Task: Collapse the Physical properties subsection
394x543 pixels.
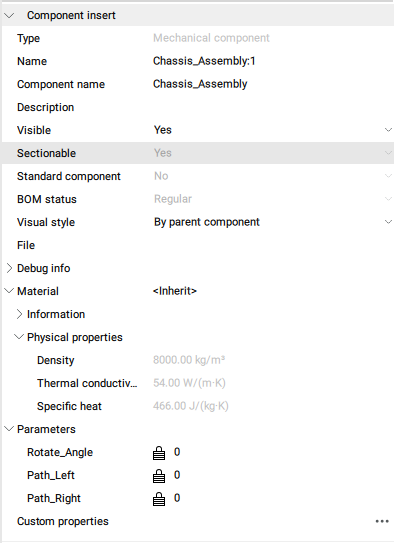Action: pos(19,337)
